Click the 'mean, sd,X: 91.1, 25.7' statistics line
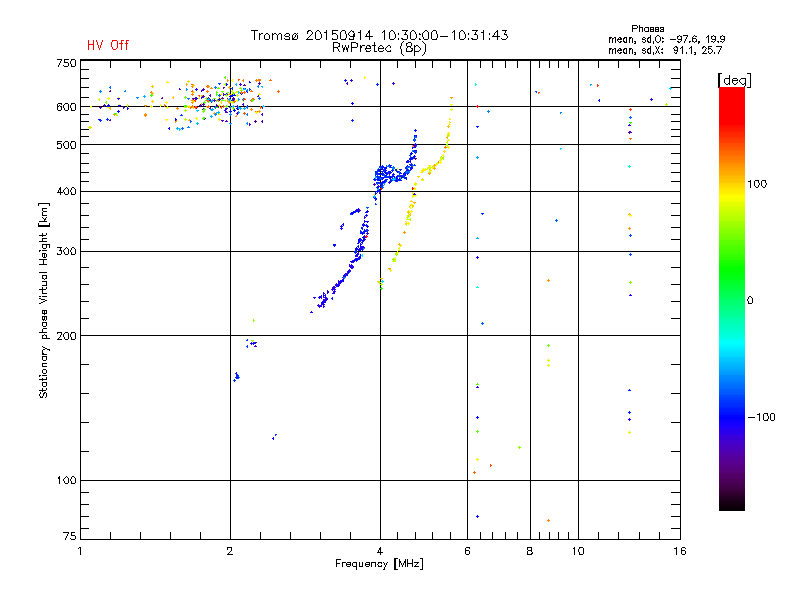This screenshot has width=800, height=600. 665,51
